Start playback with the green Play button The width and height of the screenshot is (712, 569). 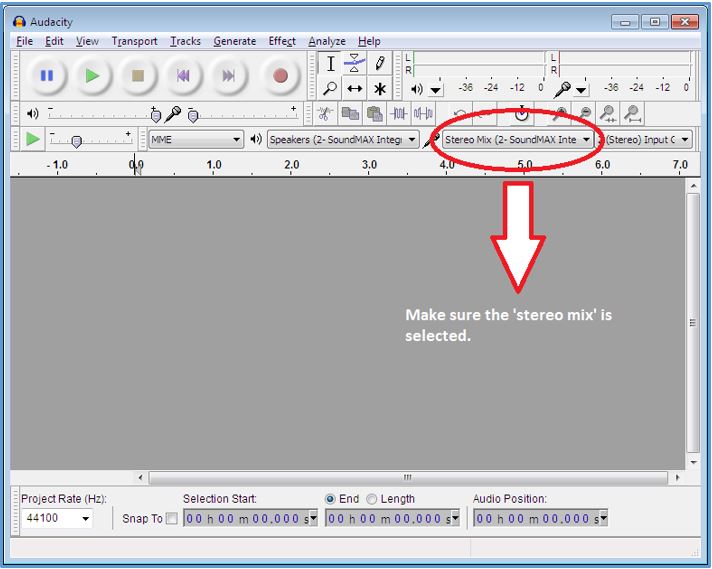click(x=92, y=75)
